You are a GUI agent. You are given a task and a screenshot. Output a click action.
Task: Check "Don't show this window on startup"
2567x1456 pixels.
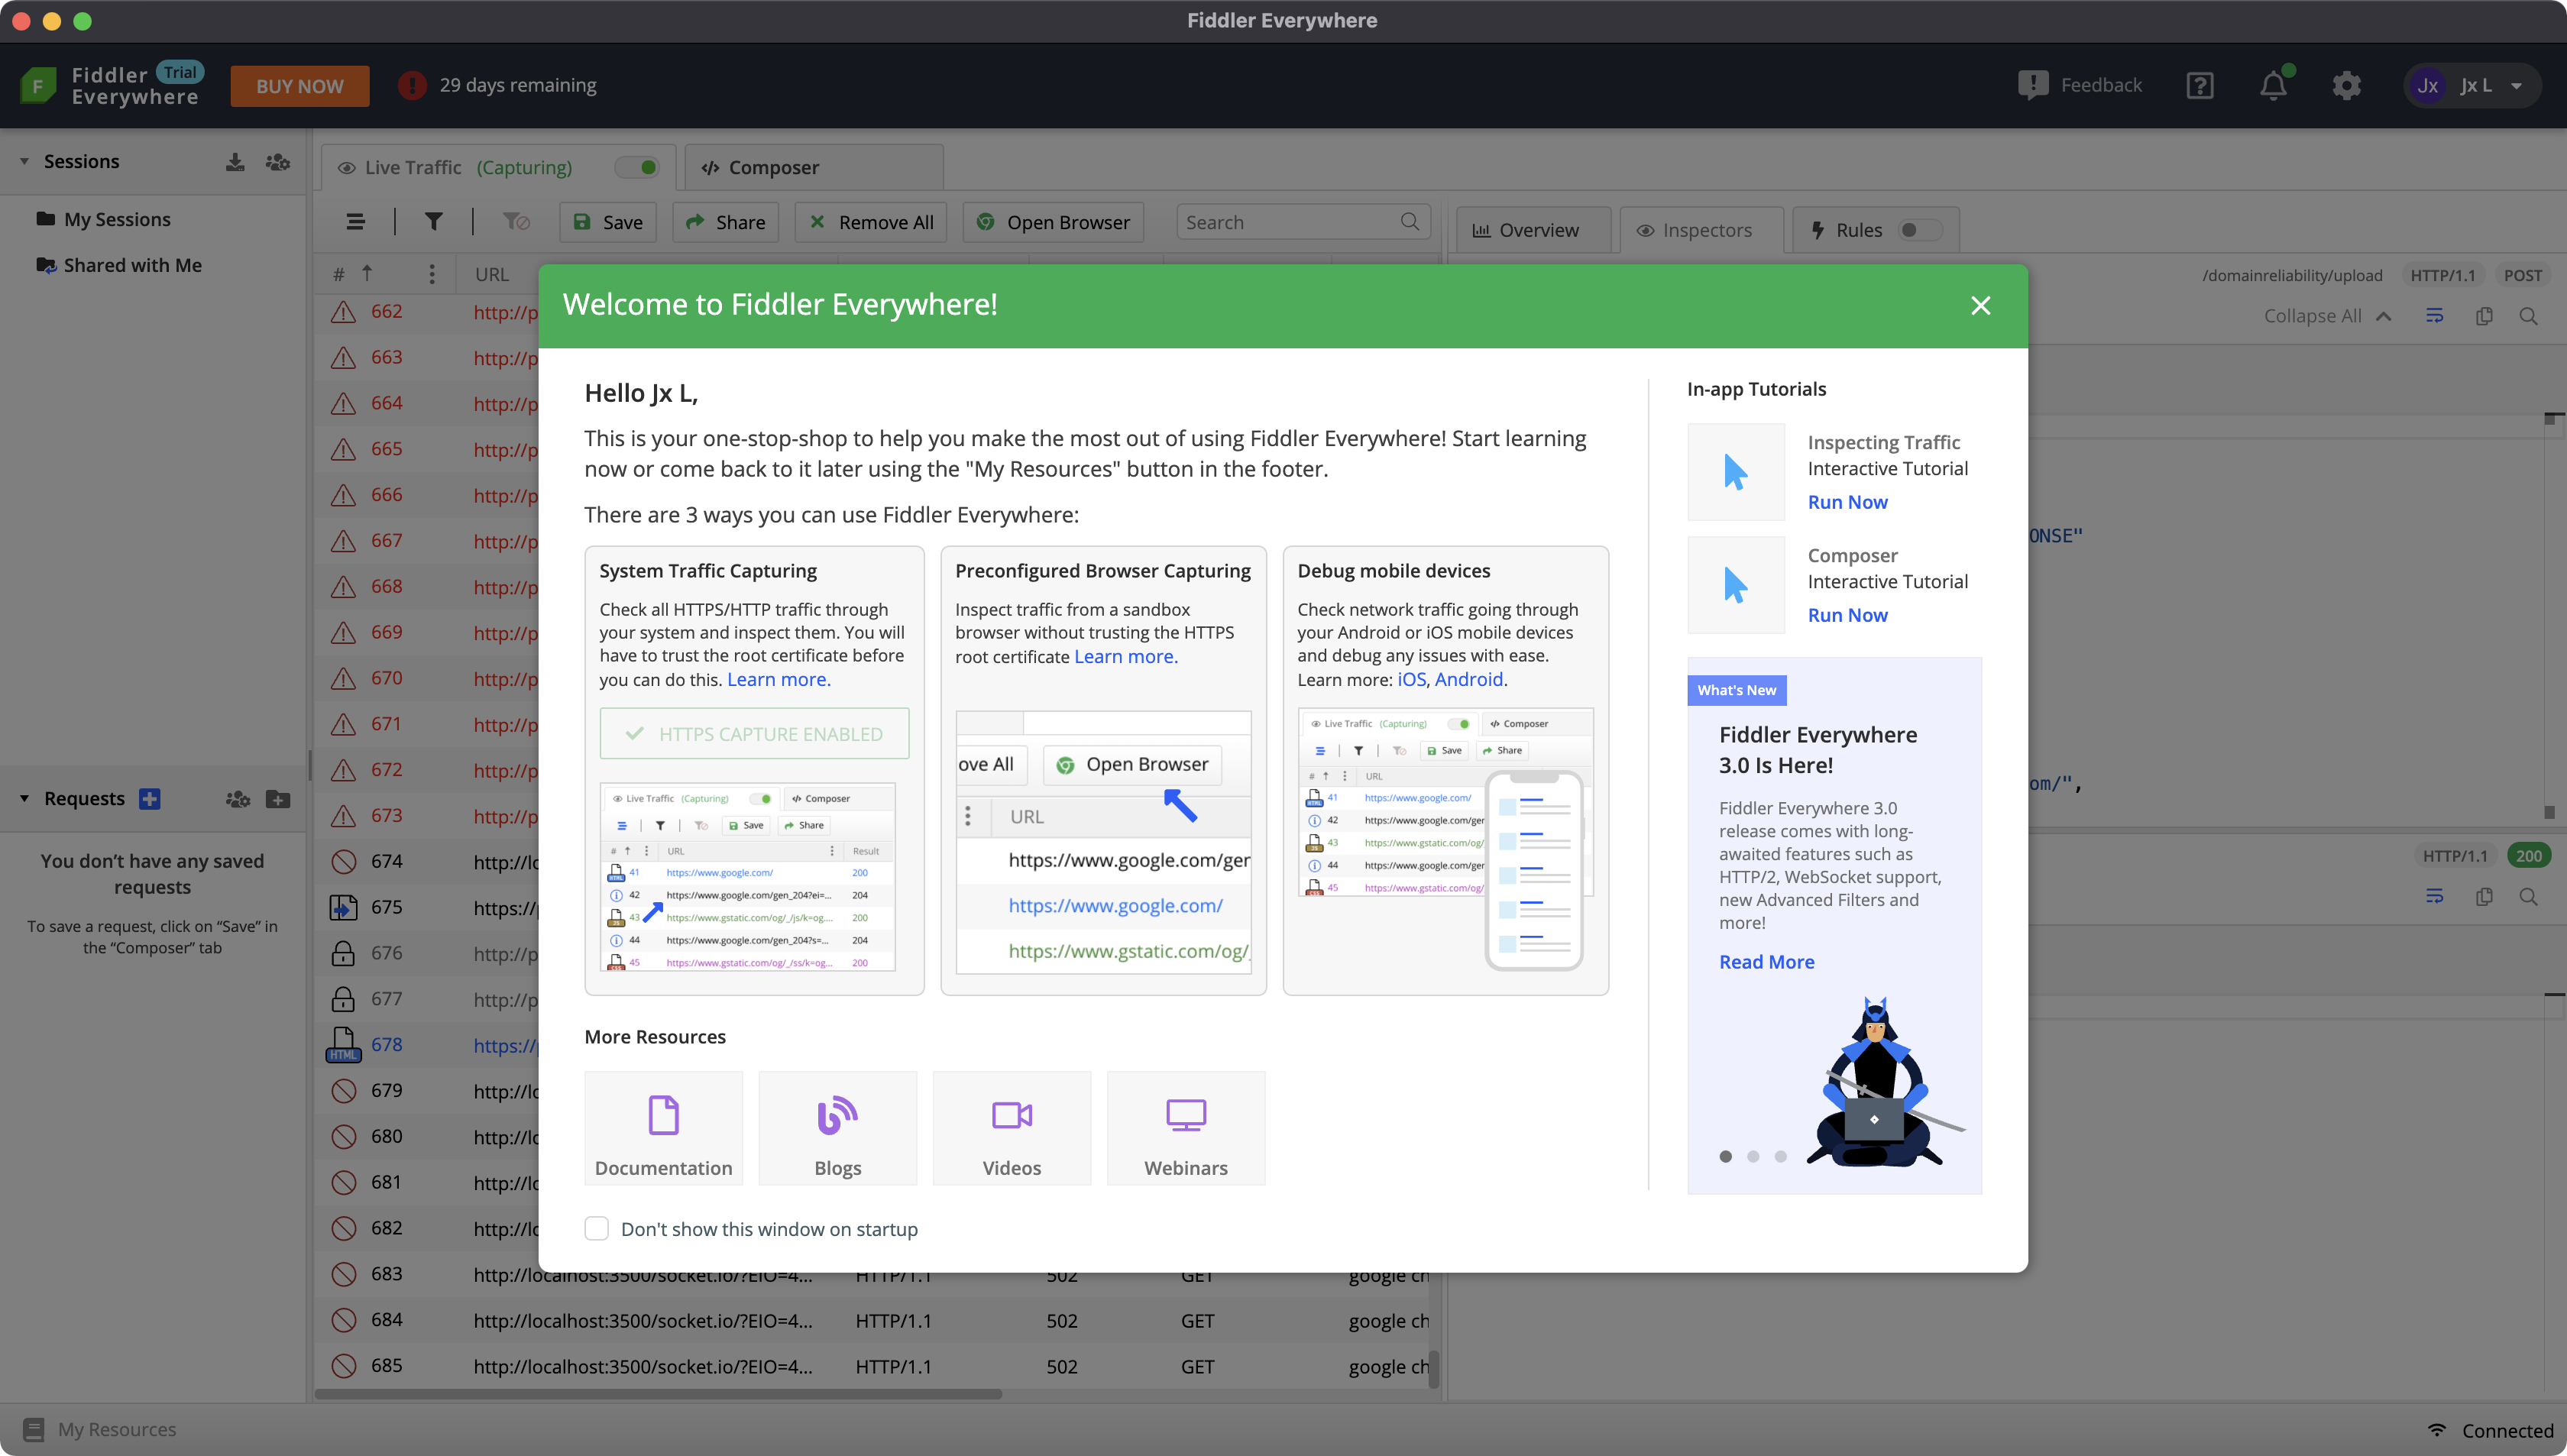(x=596, y=1229)
